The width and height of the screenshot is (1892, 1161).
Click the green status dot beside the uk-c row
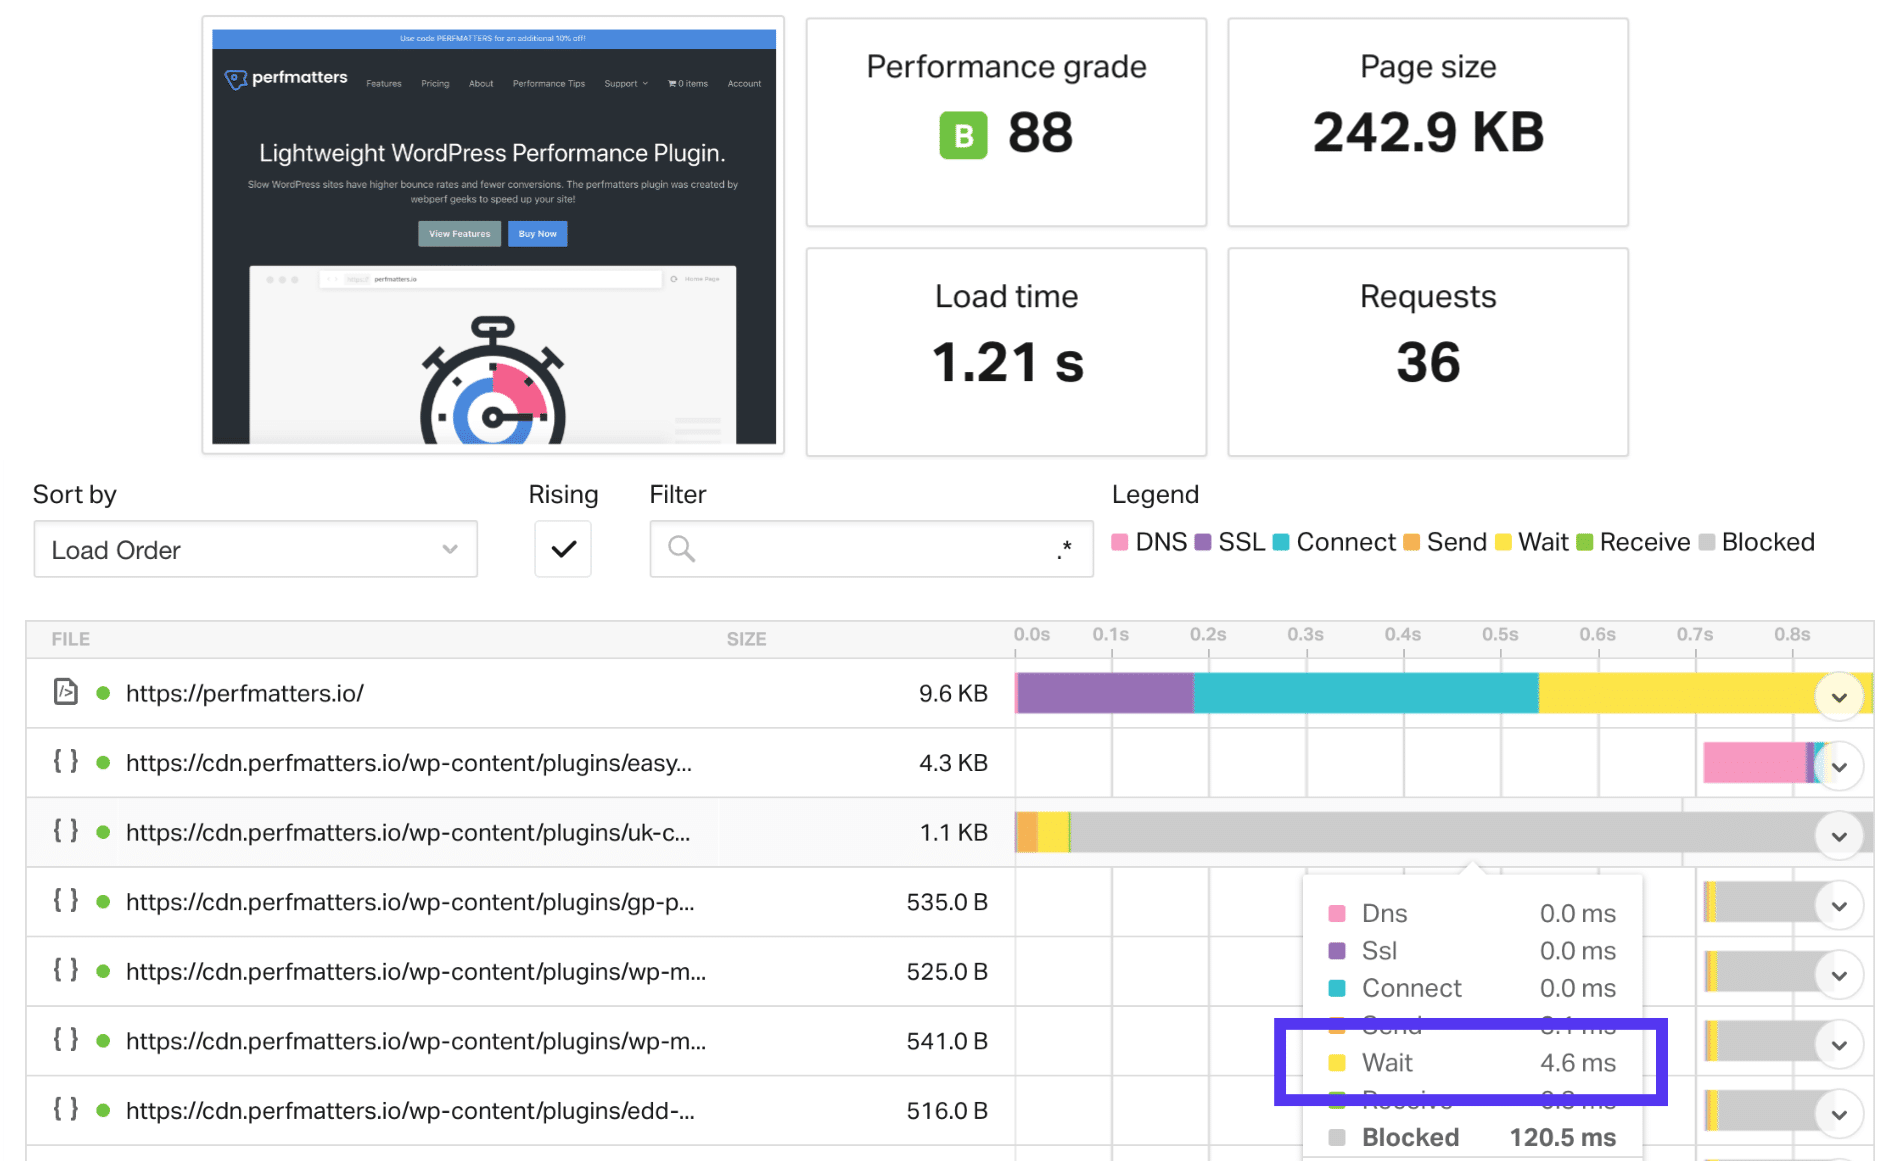103,832
